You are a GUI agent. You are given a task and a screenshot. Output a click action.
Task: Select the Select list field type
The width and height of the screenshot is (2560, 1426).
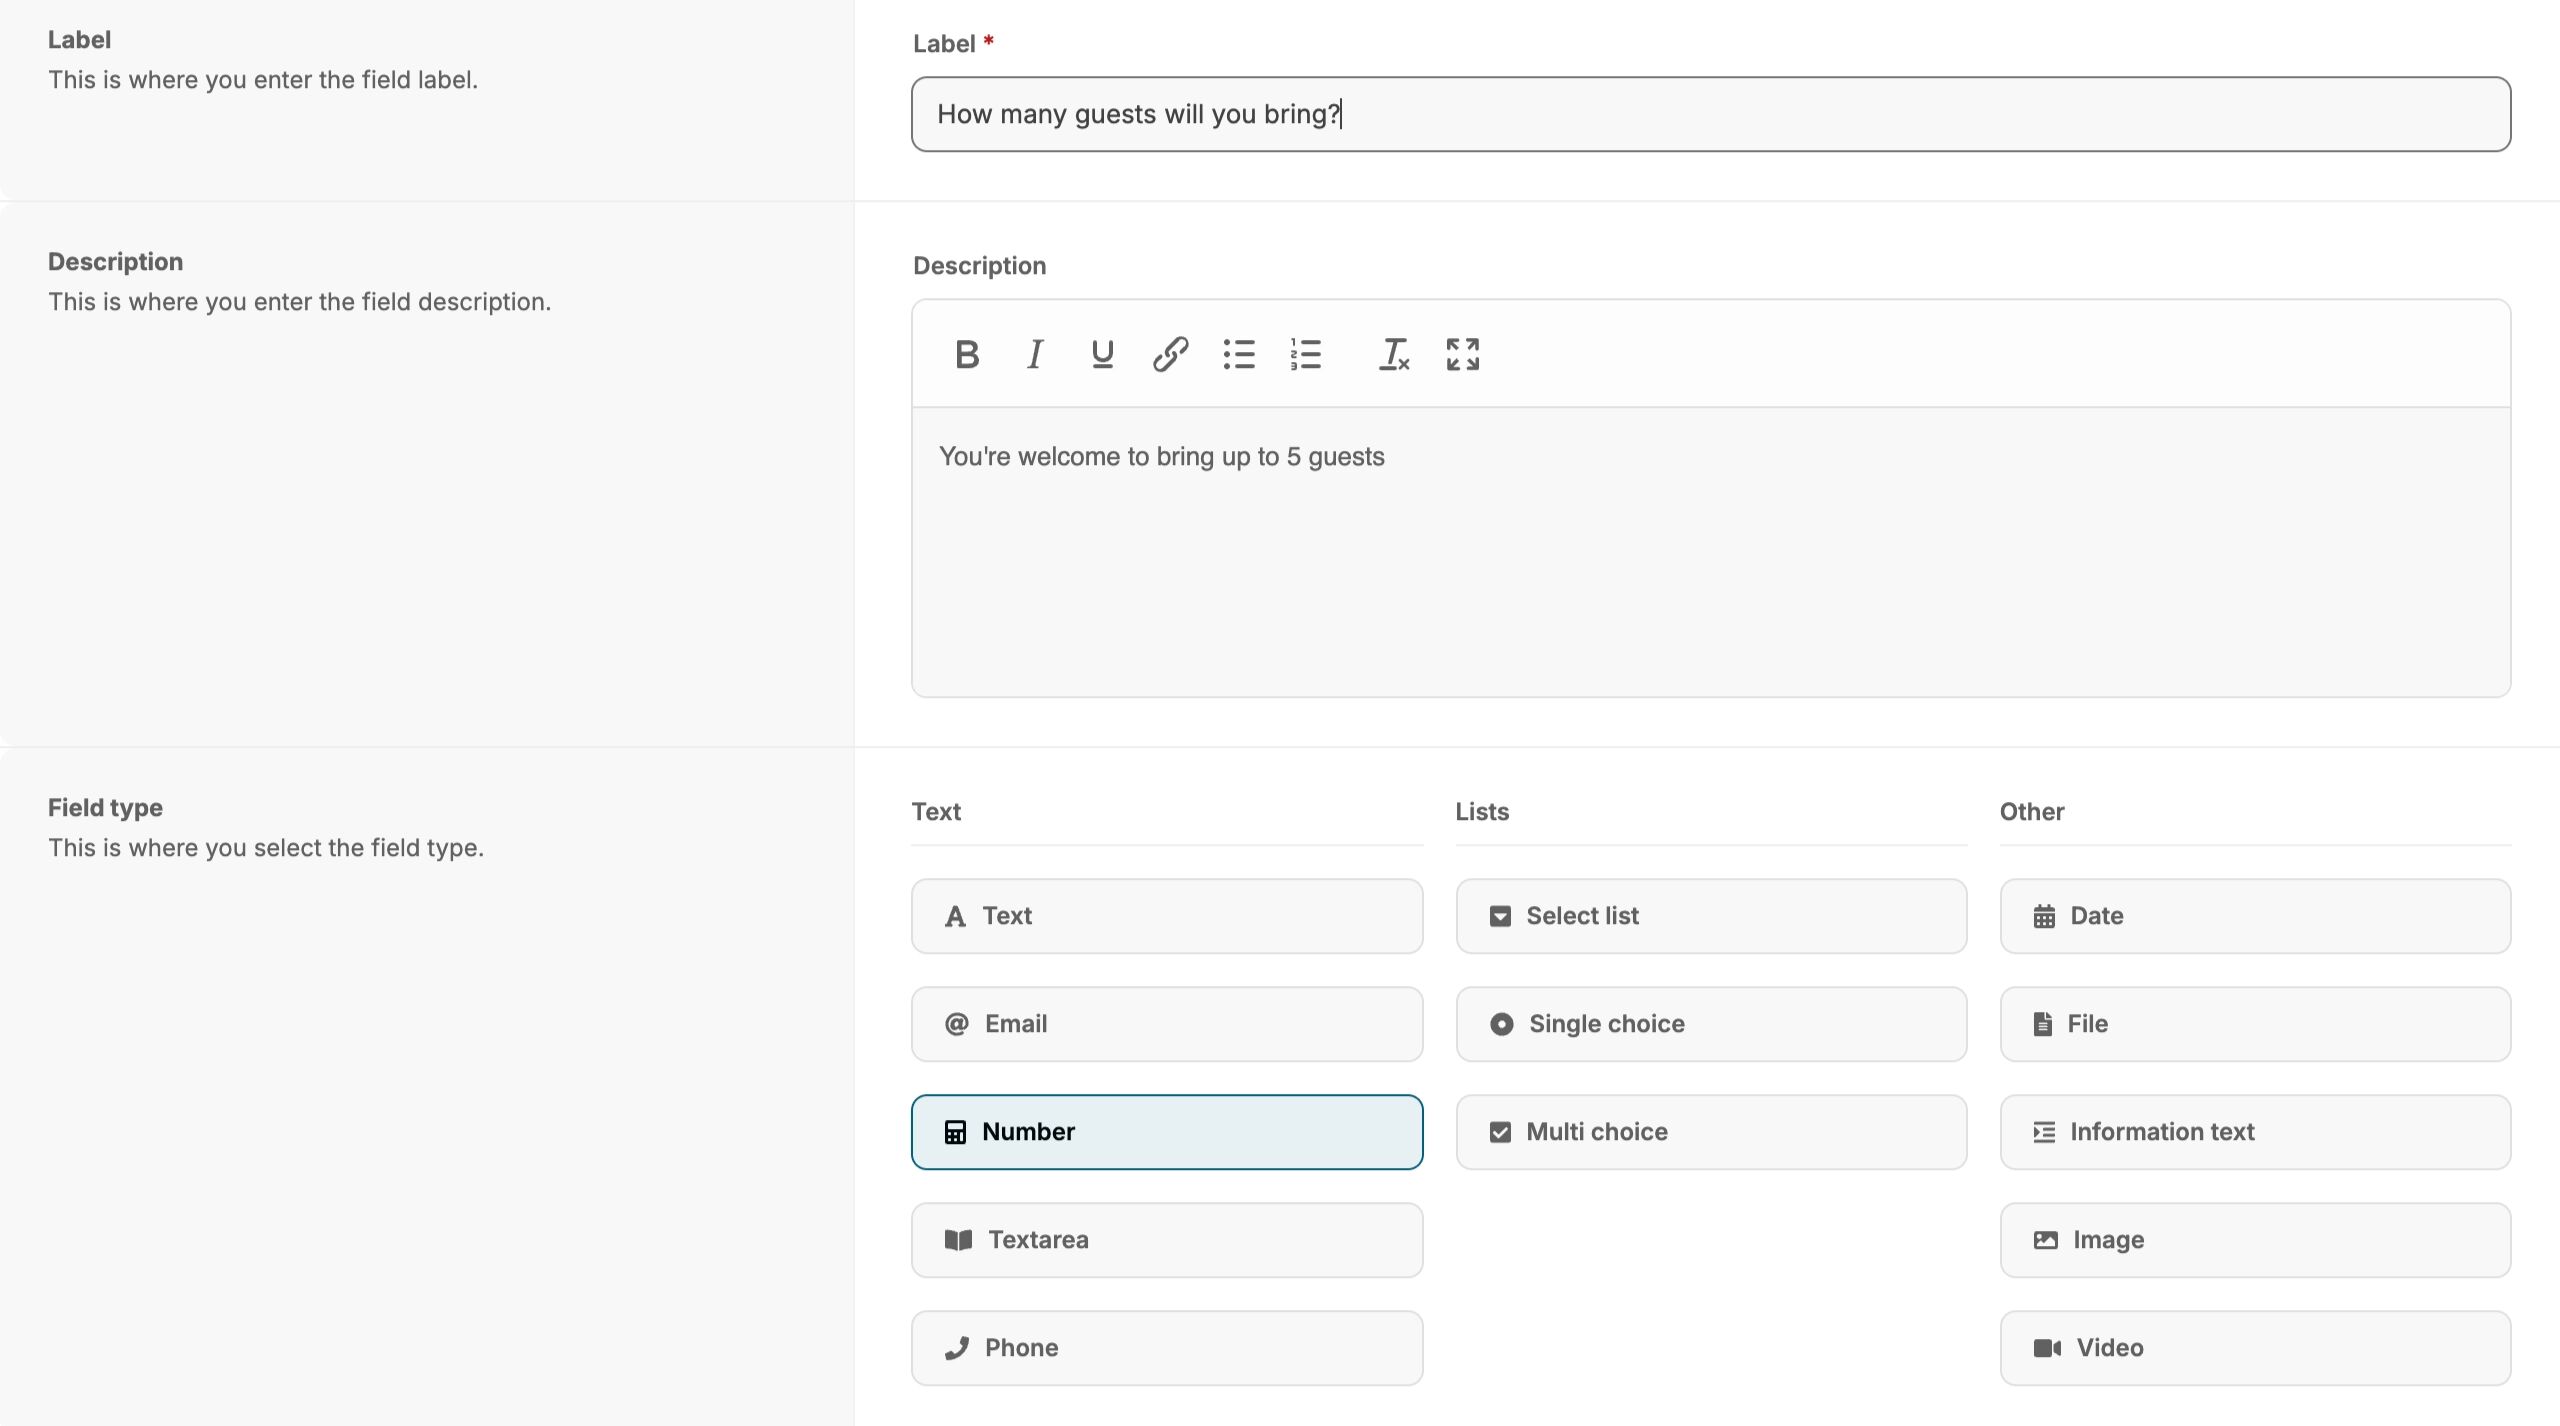(x=1710, y=916)
